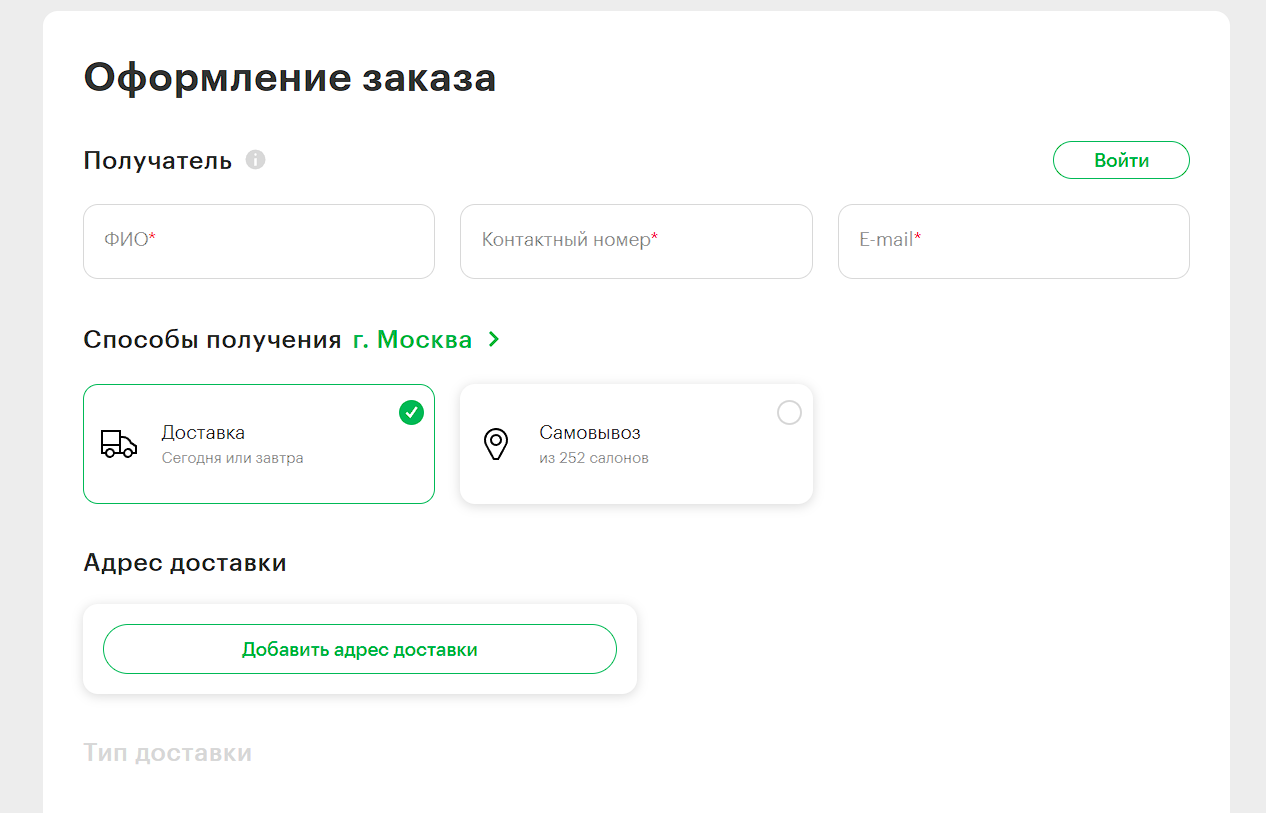Click the map pin icon for Самовывоз
Image resolution: width=1266 pixels, height=813 pixels.
click(x=495, y=444)
